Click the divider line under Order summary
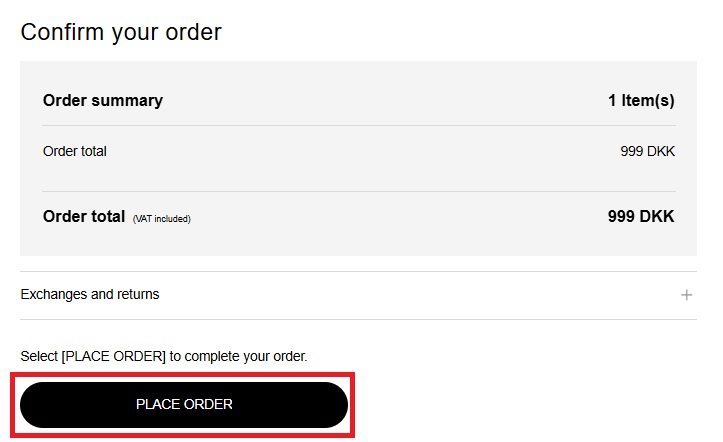This screenshot has width=723, height=442. (359, 125)
